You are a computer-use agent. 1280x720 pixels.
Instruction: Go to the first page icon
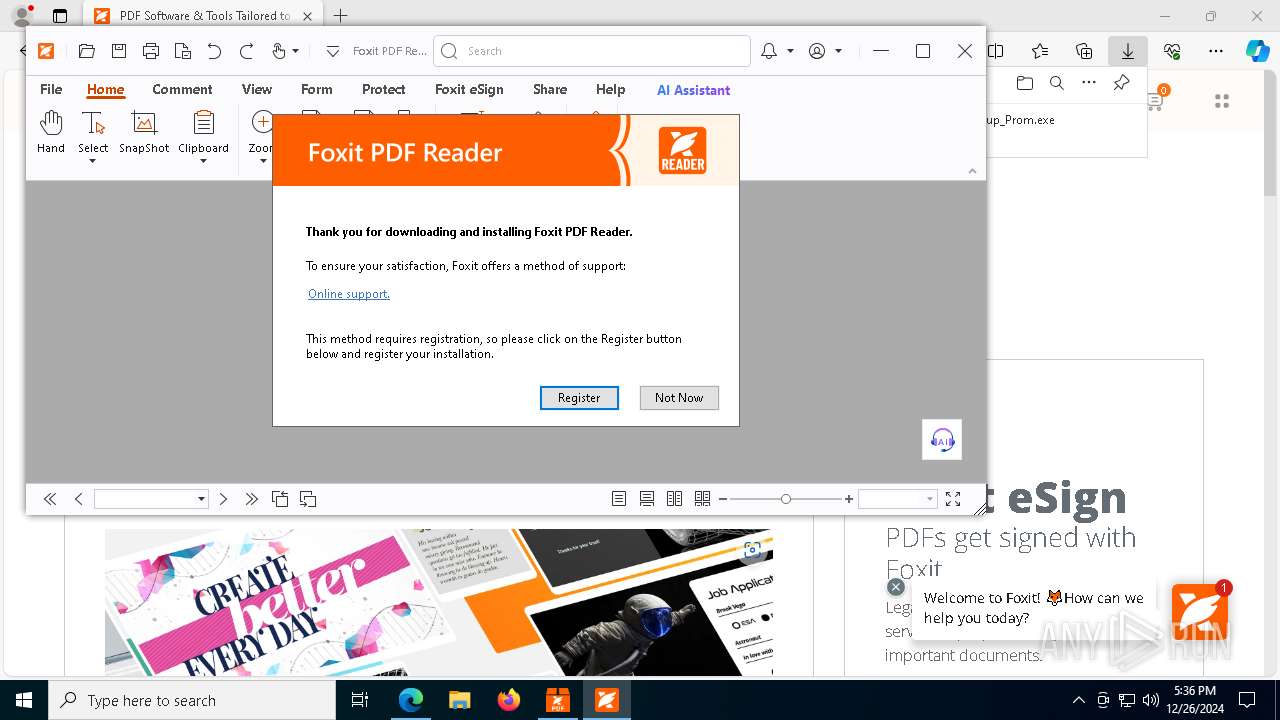click(x=49, y=499)
